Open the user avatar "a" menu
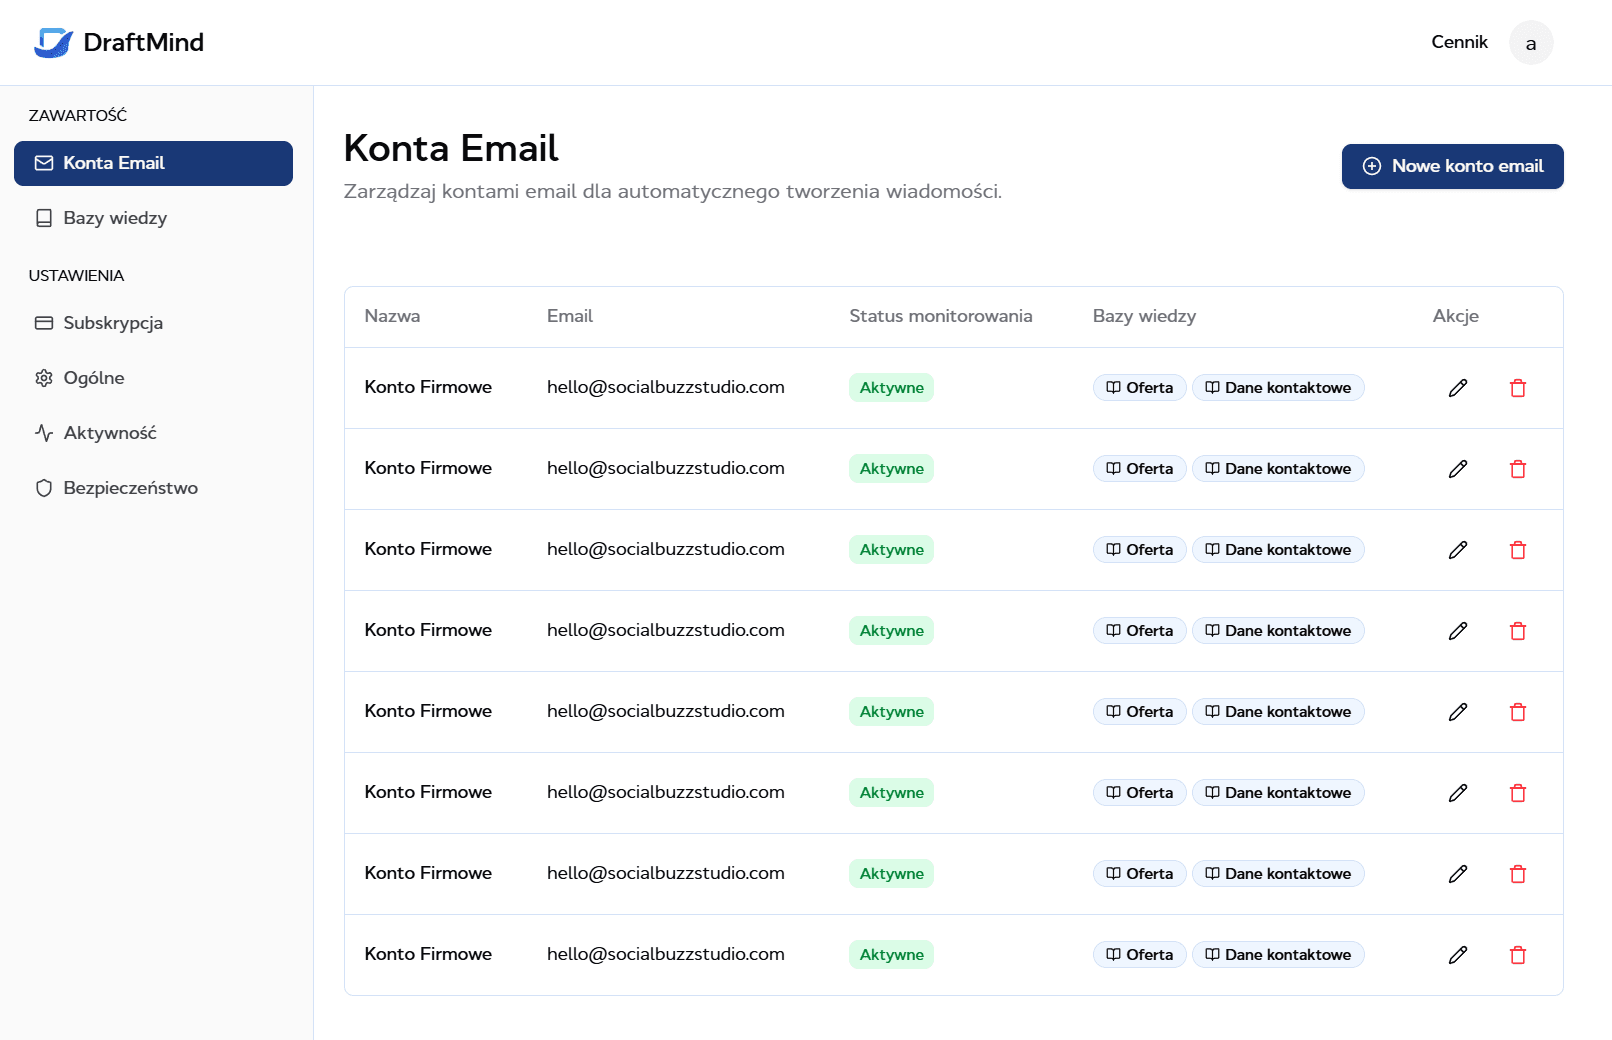 tap(1530, 43)
